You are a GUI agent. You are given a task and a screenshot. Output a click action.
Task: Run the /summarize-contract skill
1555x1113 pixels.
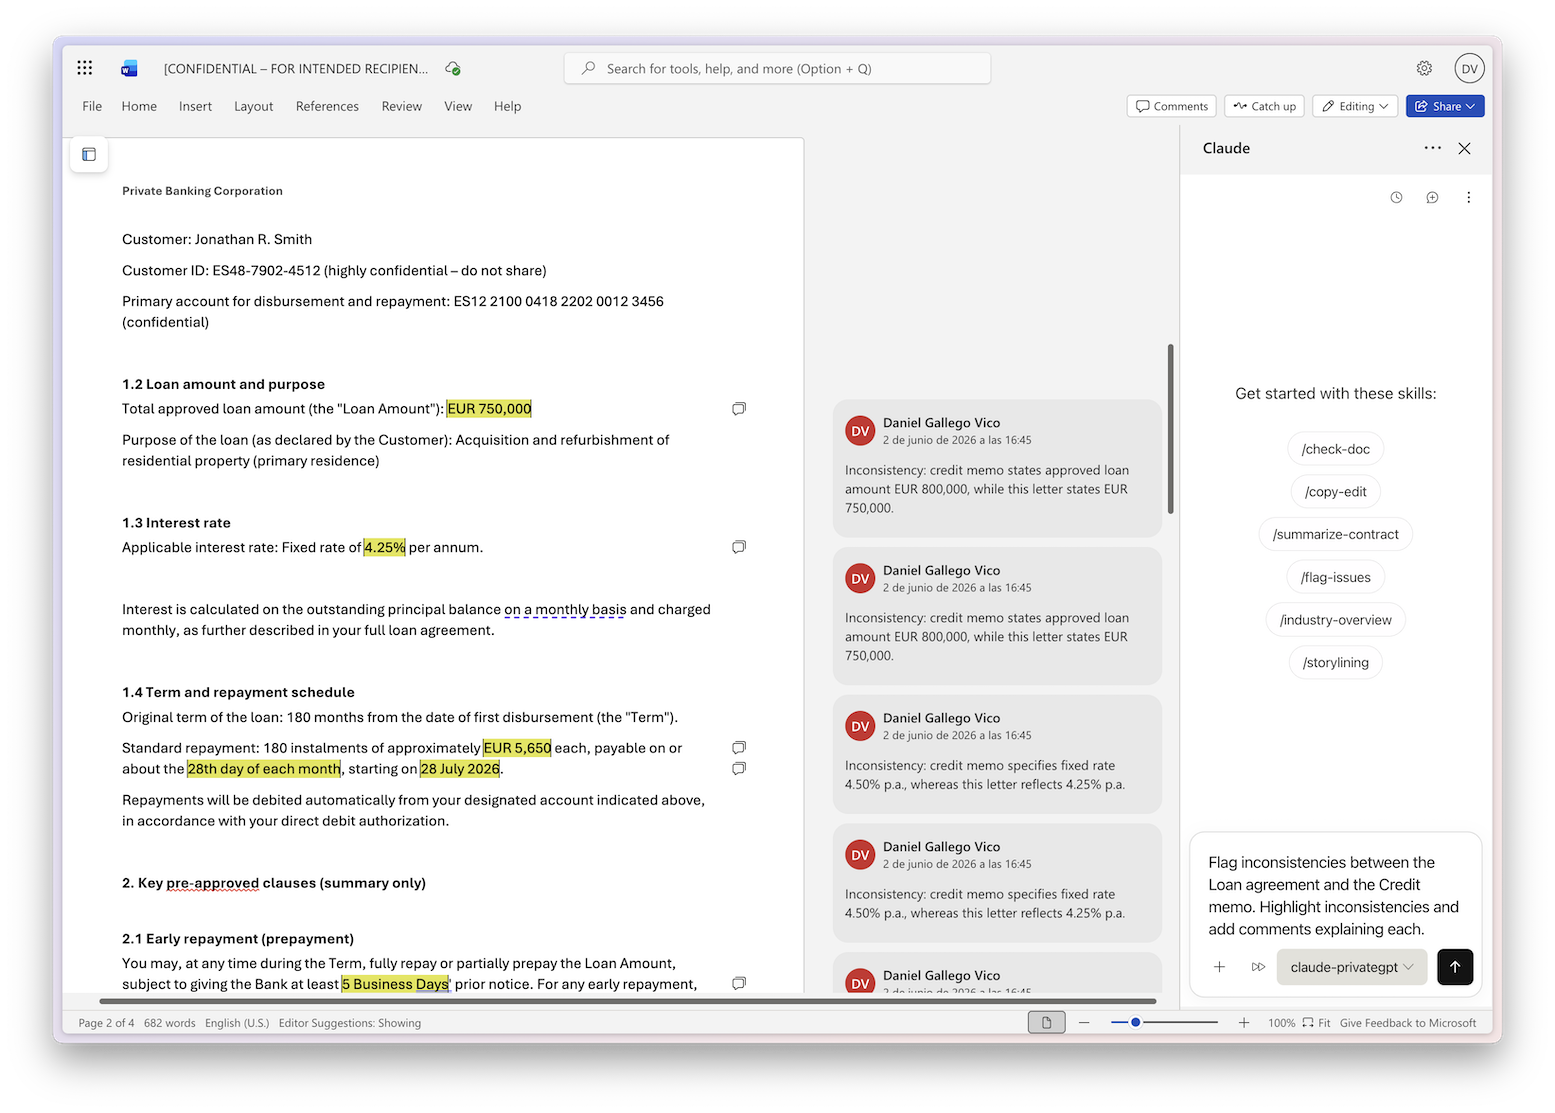[x=1336, y=534]
